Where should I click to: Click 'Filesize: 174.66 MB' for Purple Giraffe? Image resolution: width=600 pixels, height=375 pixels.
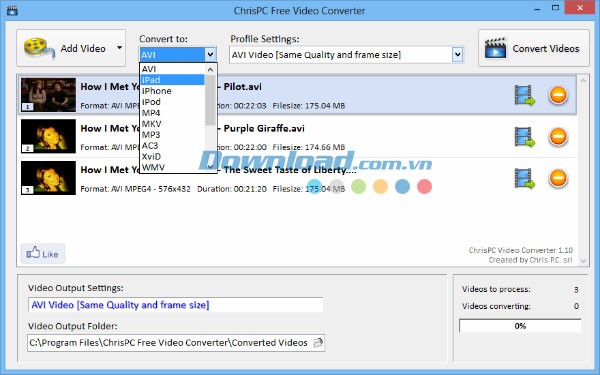click(309, 147)
